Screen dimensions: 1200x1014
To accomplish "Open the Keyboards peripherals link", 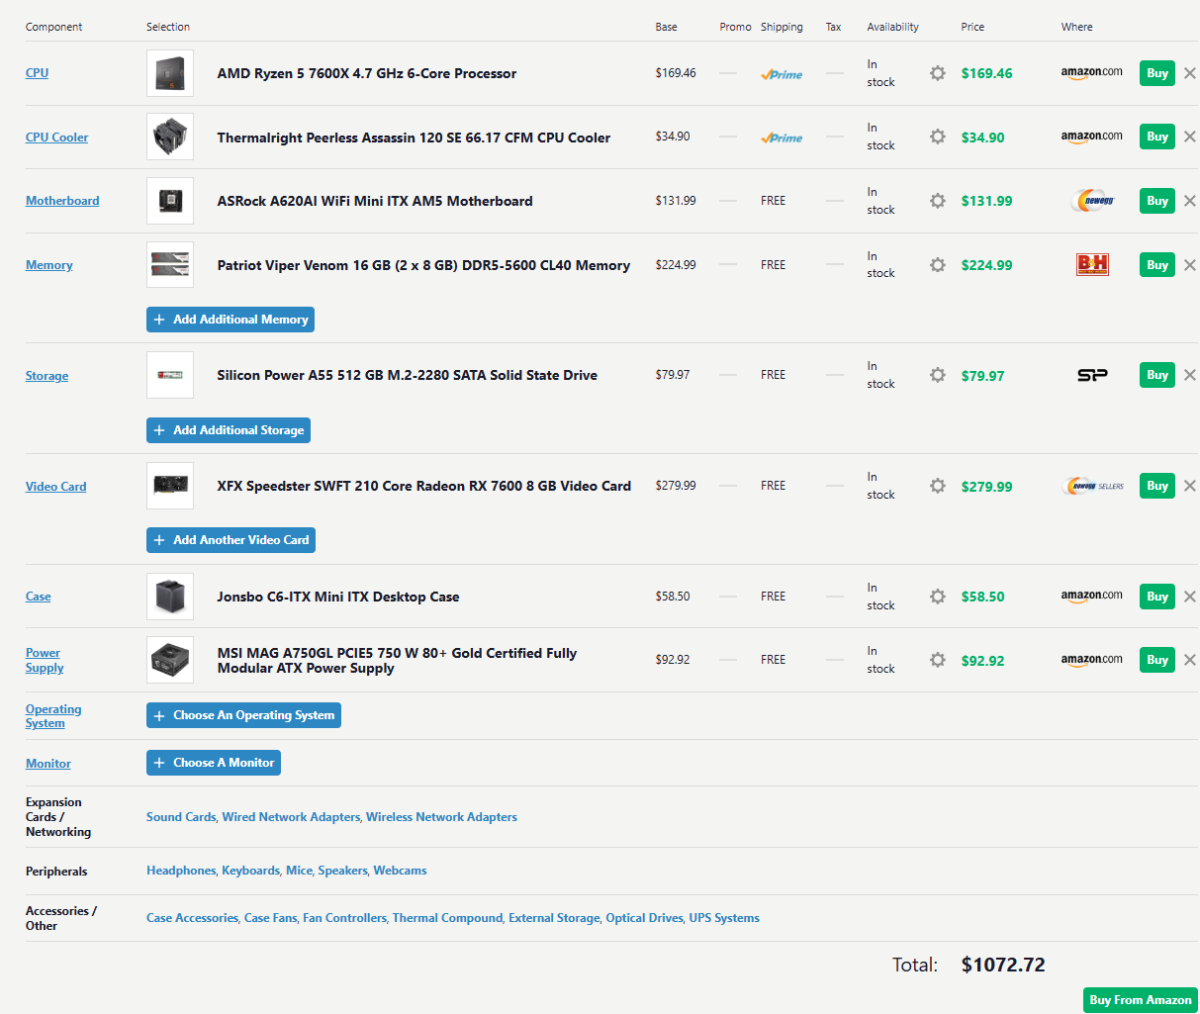I will pos(251,871).
